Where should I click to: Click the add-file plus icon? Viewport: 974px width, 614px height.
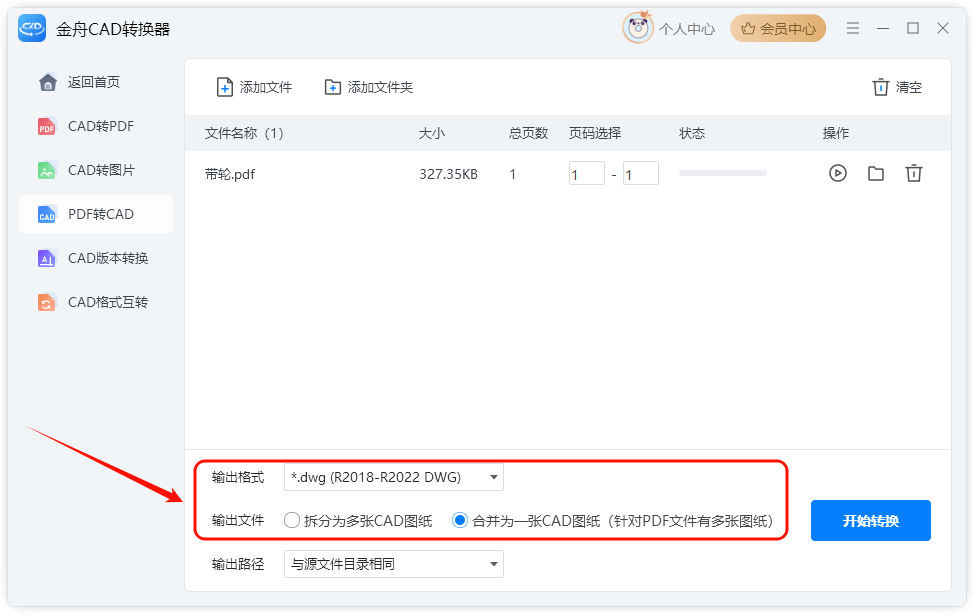point(224,88)
